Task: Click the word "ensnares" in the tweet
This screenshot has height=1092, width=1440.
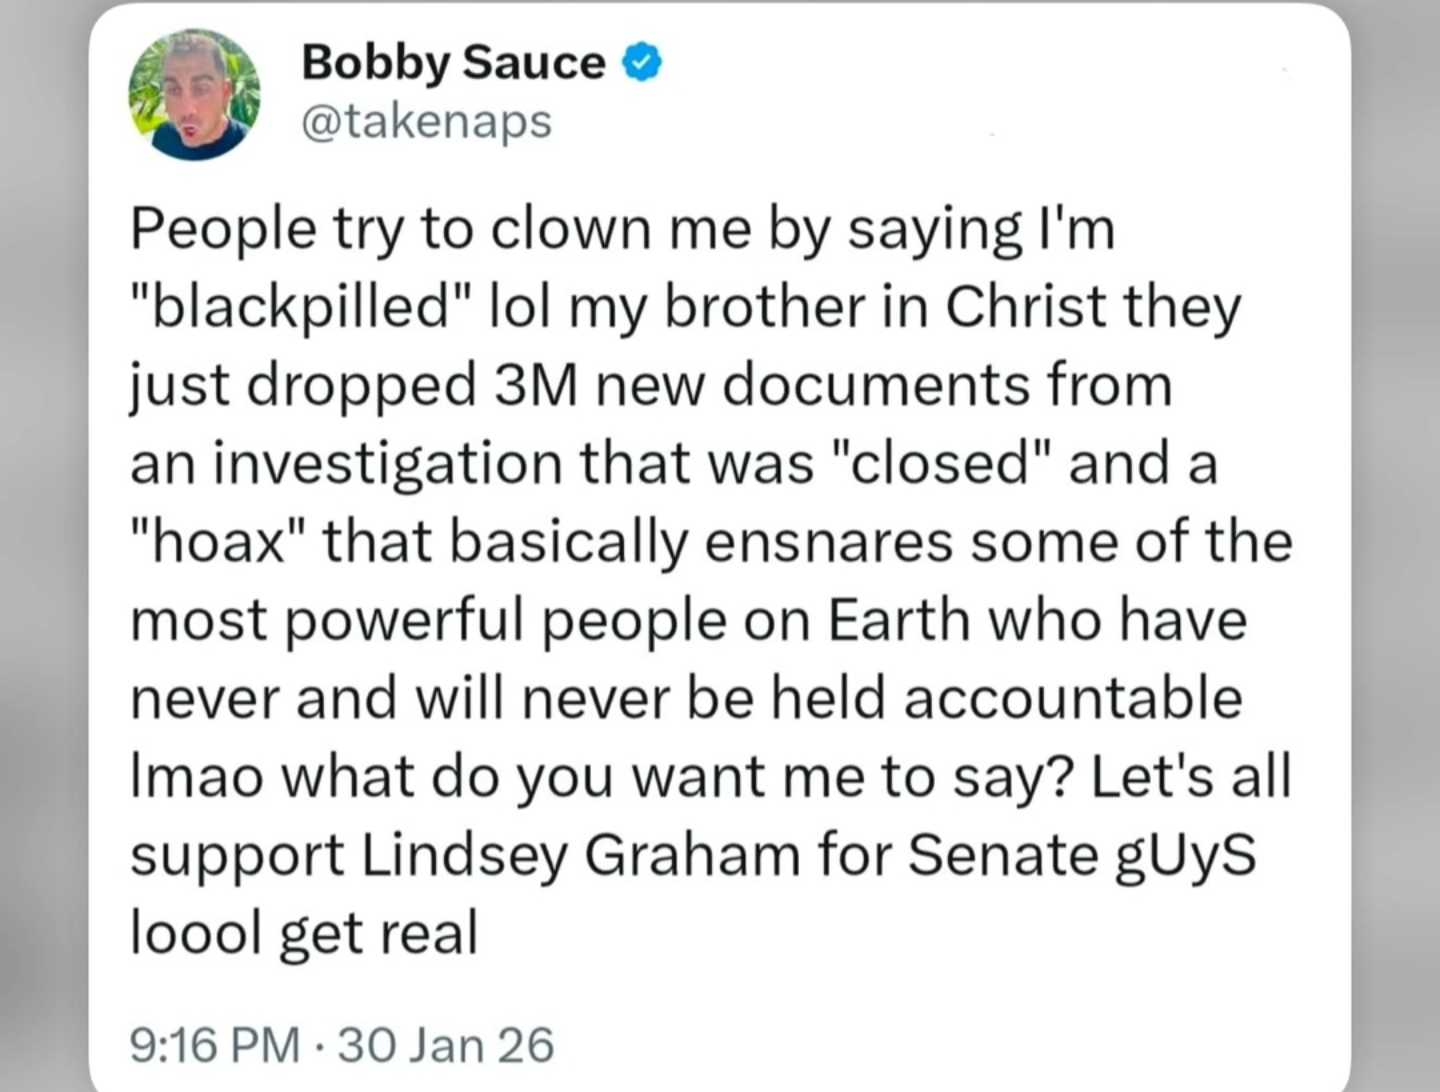Action: point(829,541)
